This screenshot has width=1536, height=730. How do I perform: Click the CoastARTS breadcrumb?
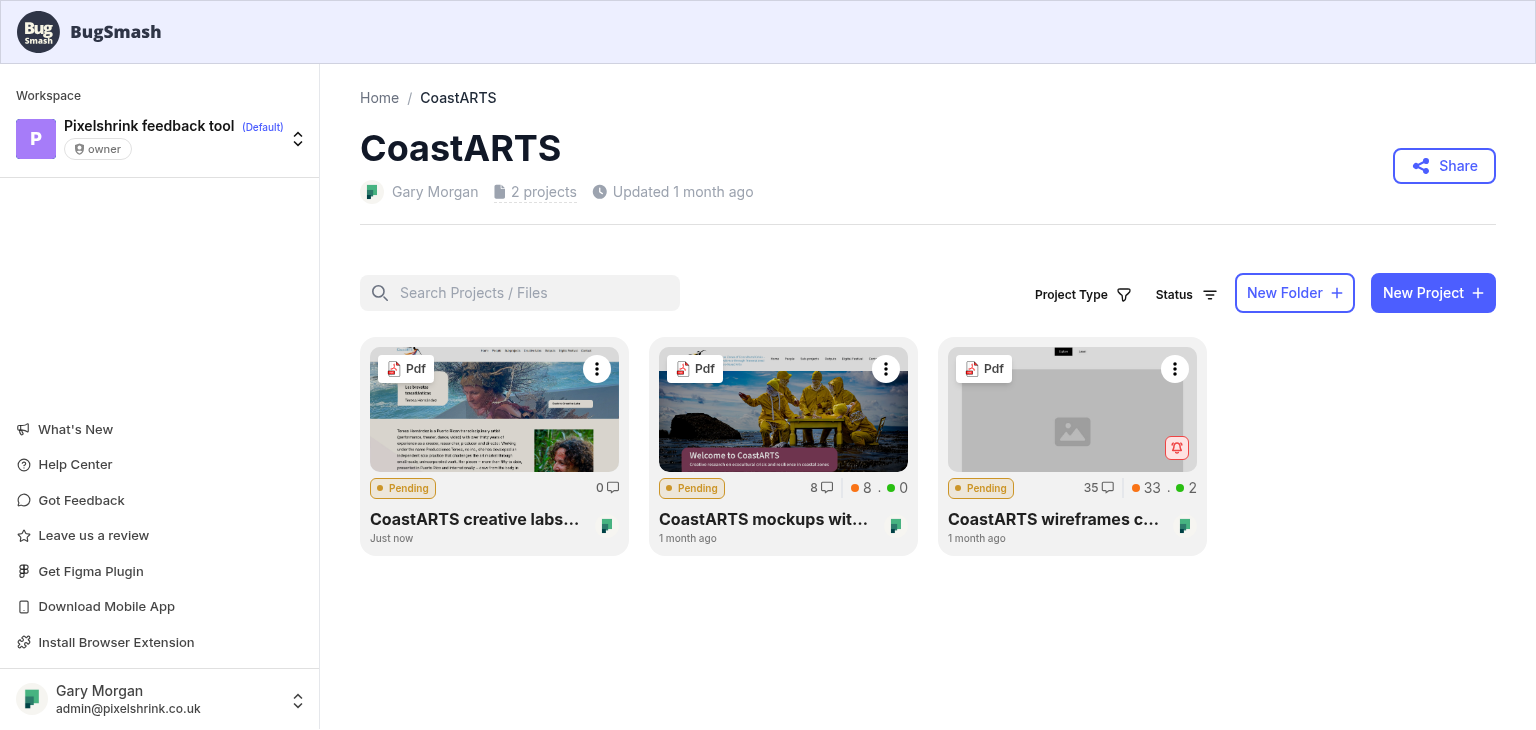458,98
